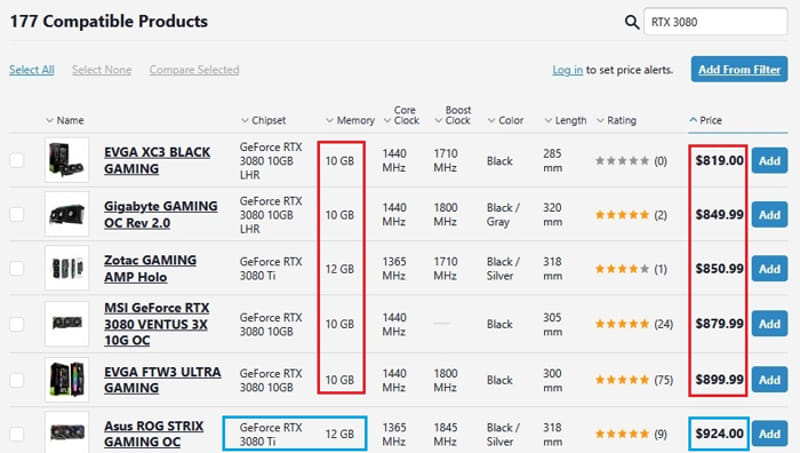The image size is (800, 453).
Task: Open the EVGA XC3 BLACK GAMING thumbnail
Action: coord(67,160)
